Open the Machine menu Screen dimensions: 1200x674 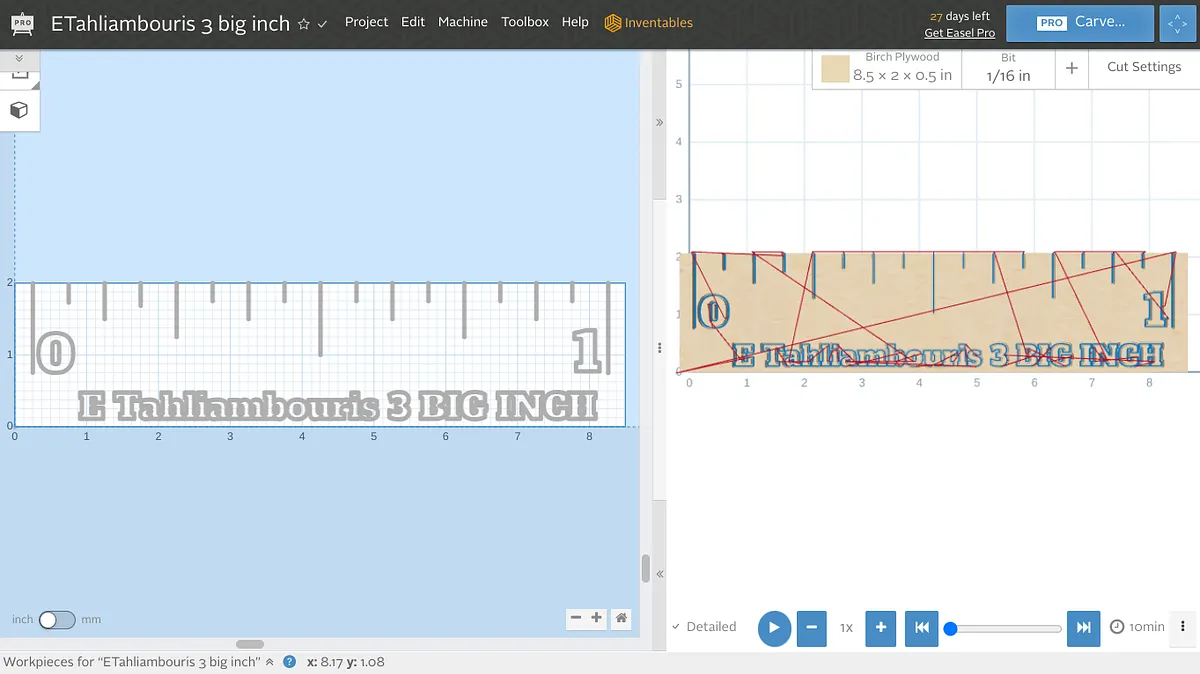tap(462, 22)
